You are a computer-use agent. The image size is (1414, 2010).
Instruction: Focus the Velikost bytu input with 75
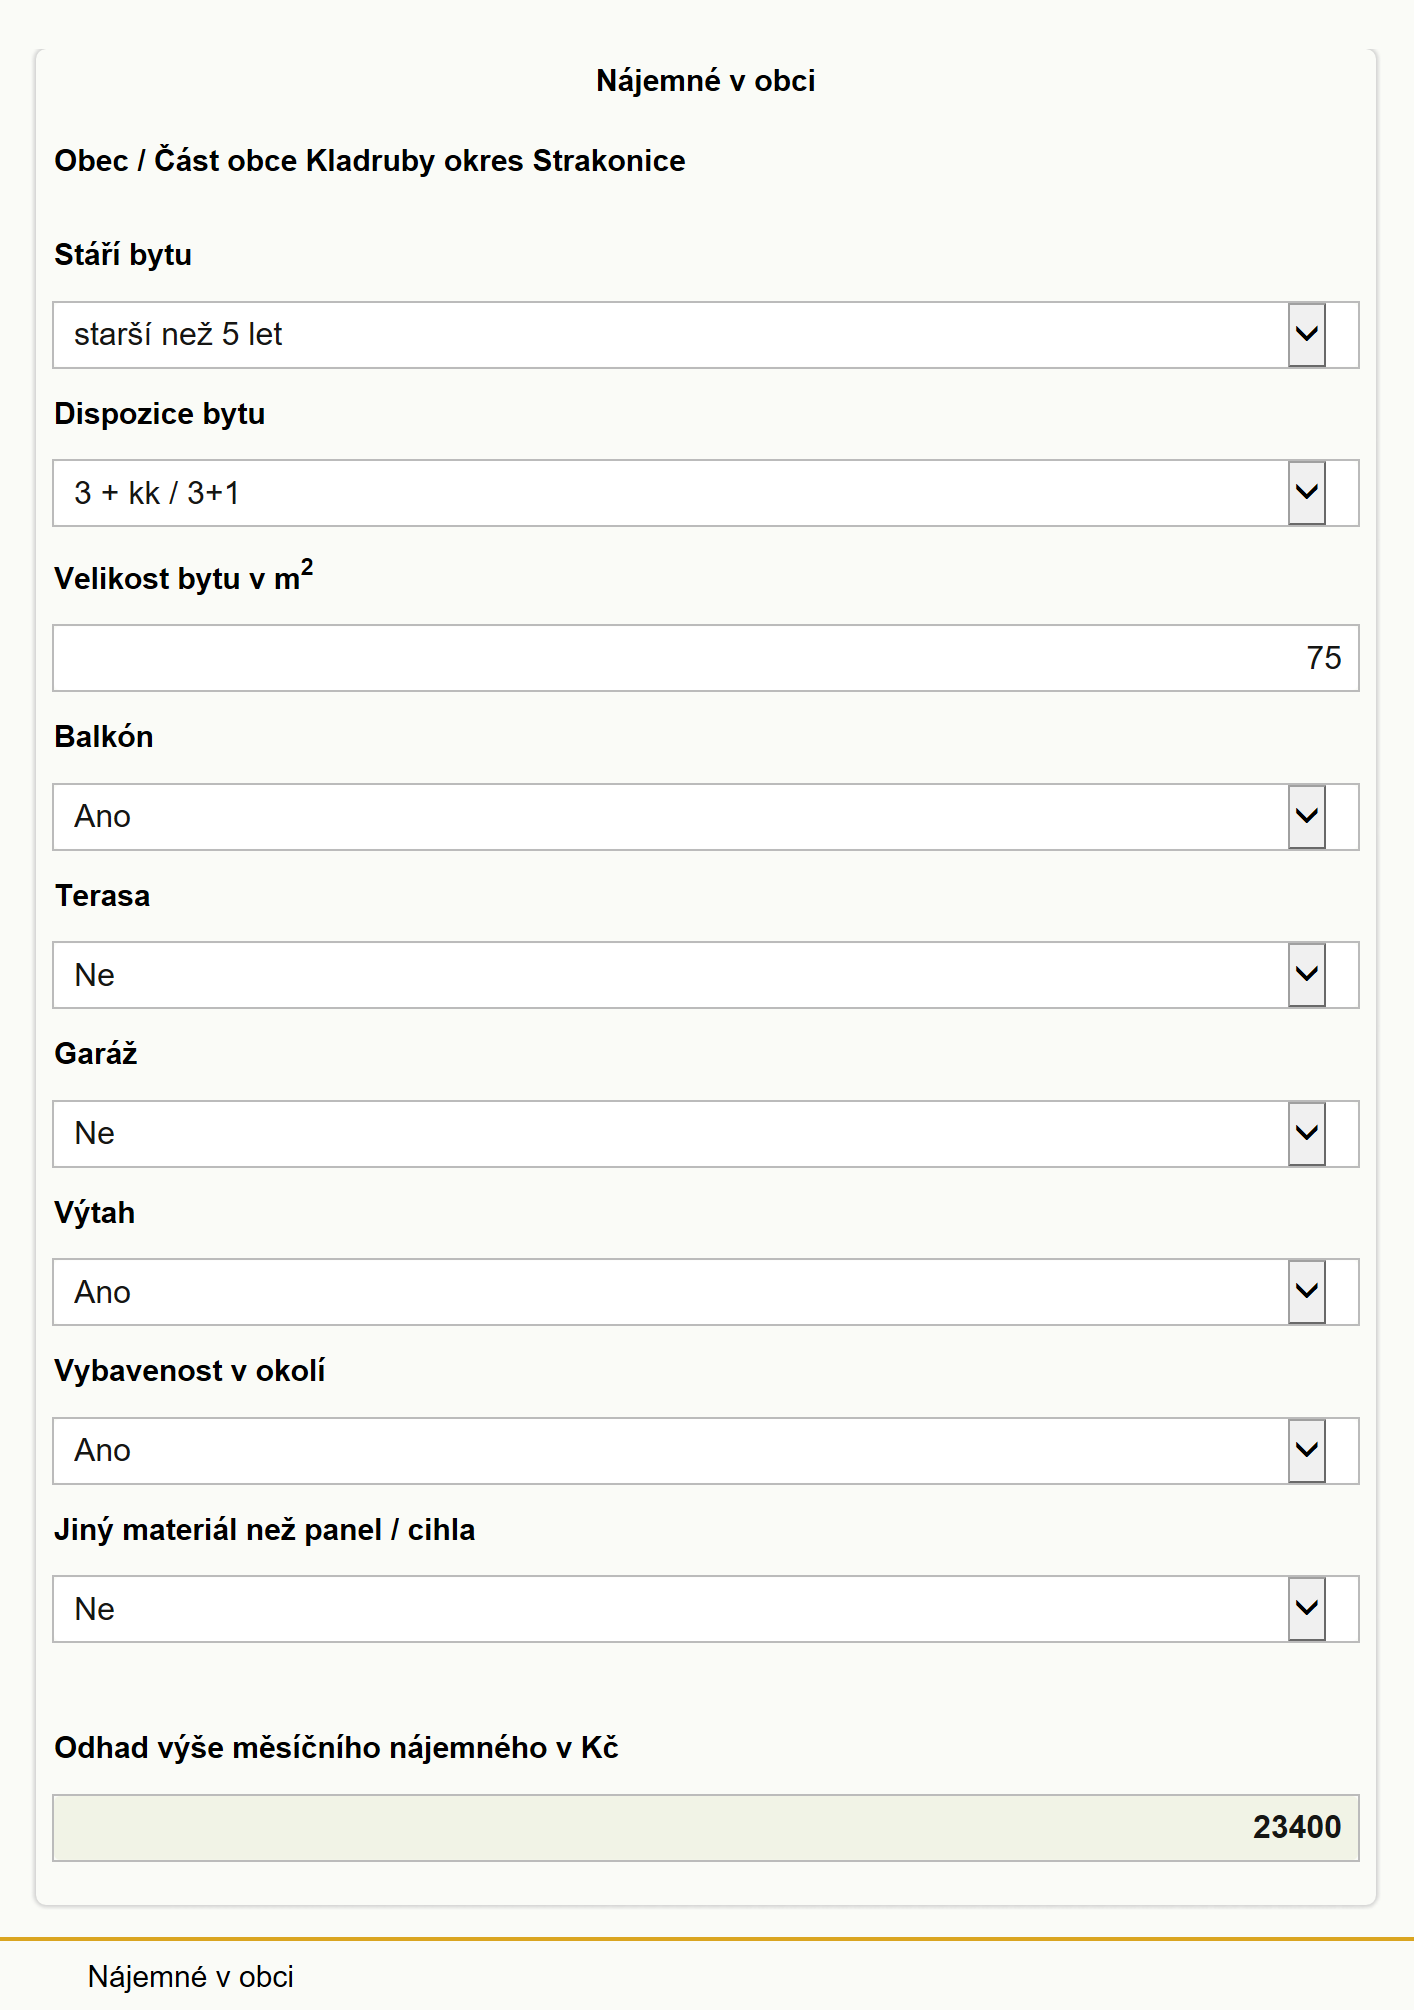click(x=706, y=658)
